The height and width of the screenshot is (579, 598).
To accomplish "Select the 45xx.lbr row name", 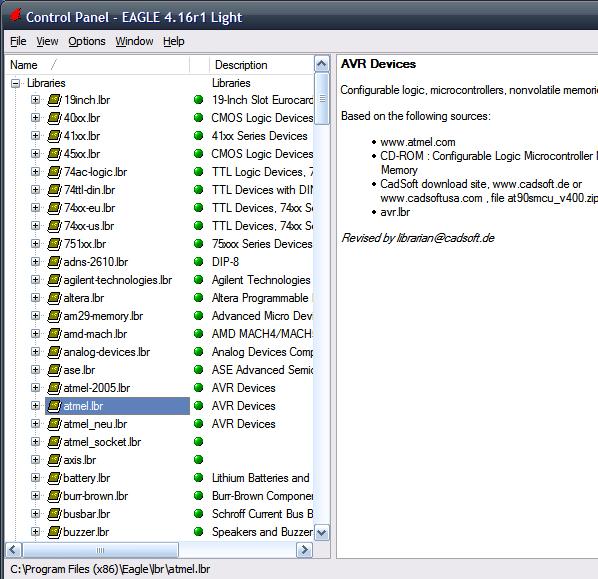I will [x=82, y=154].
